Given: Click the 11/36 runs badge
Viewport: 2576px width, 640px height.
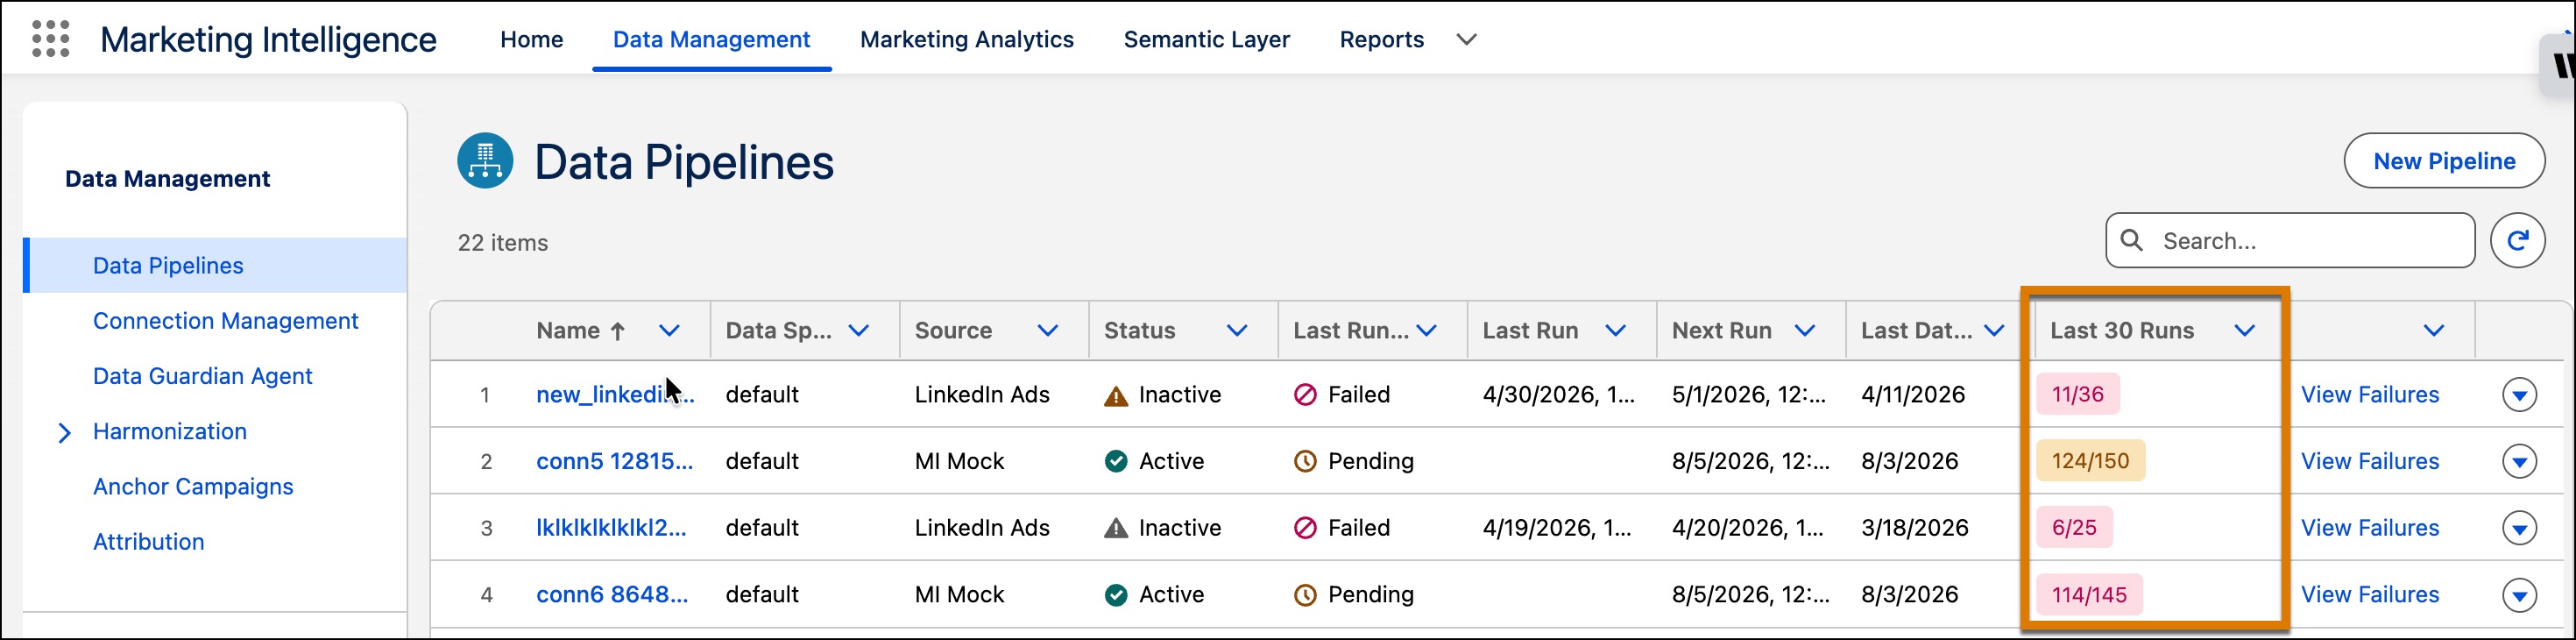Looking at the screenshot, I should (x=2078, y=395).
